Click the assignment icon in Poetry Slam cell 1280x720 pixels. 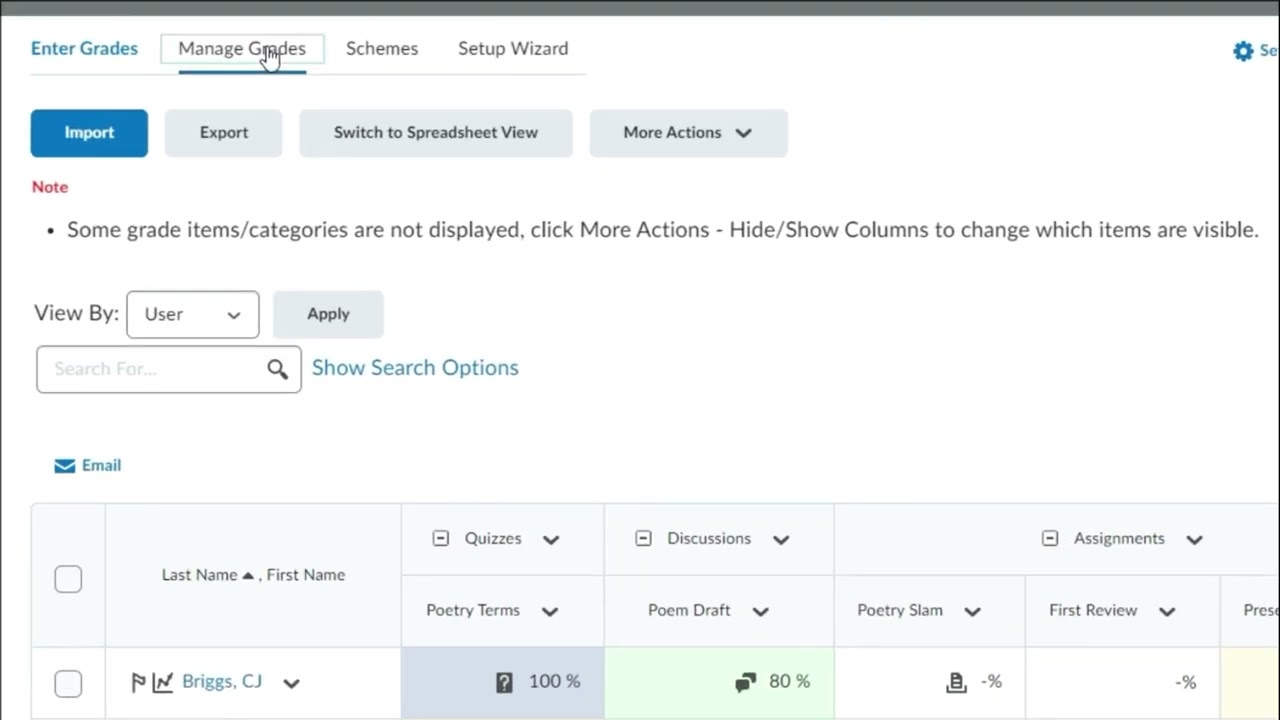pyautogui.click(x=956, y=682)
